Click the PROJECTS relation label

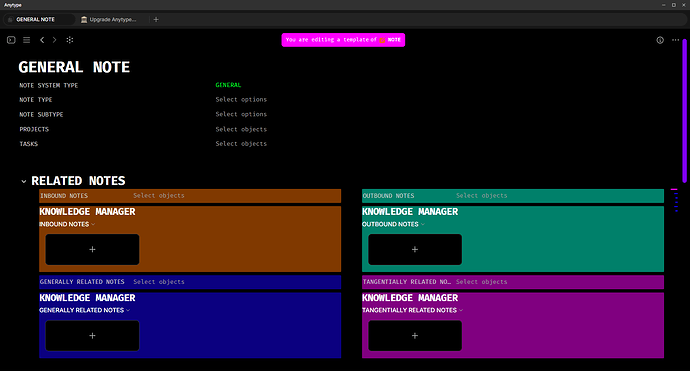point(34,129)
